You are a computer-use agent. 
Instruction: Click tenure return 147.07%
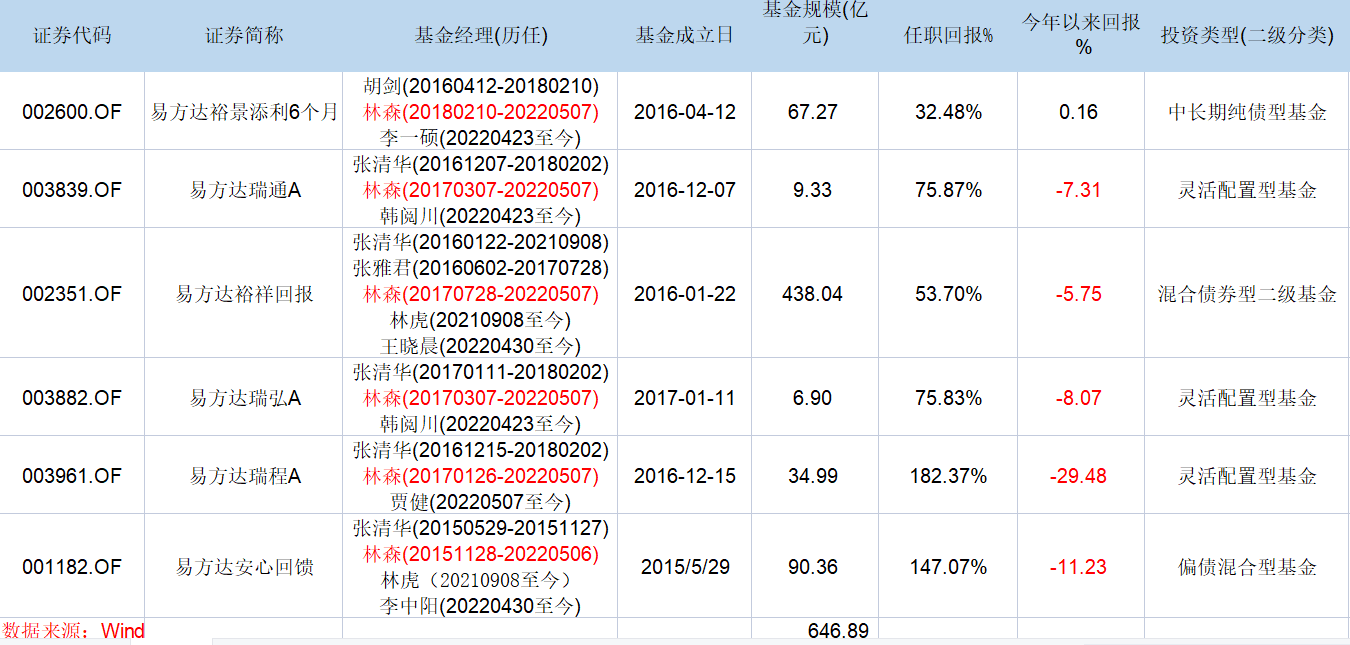pos(948,567)
